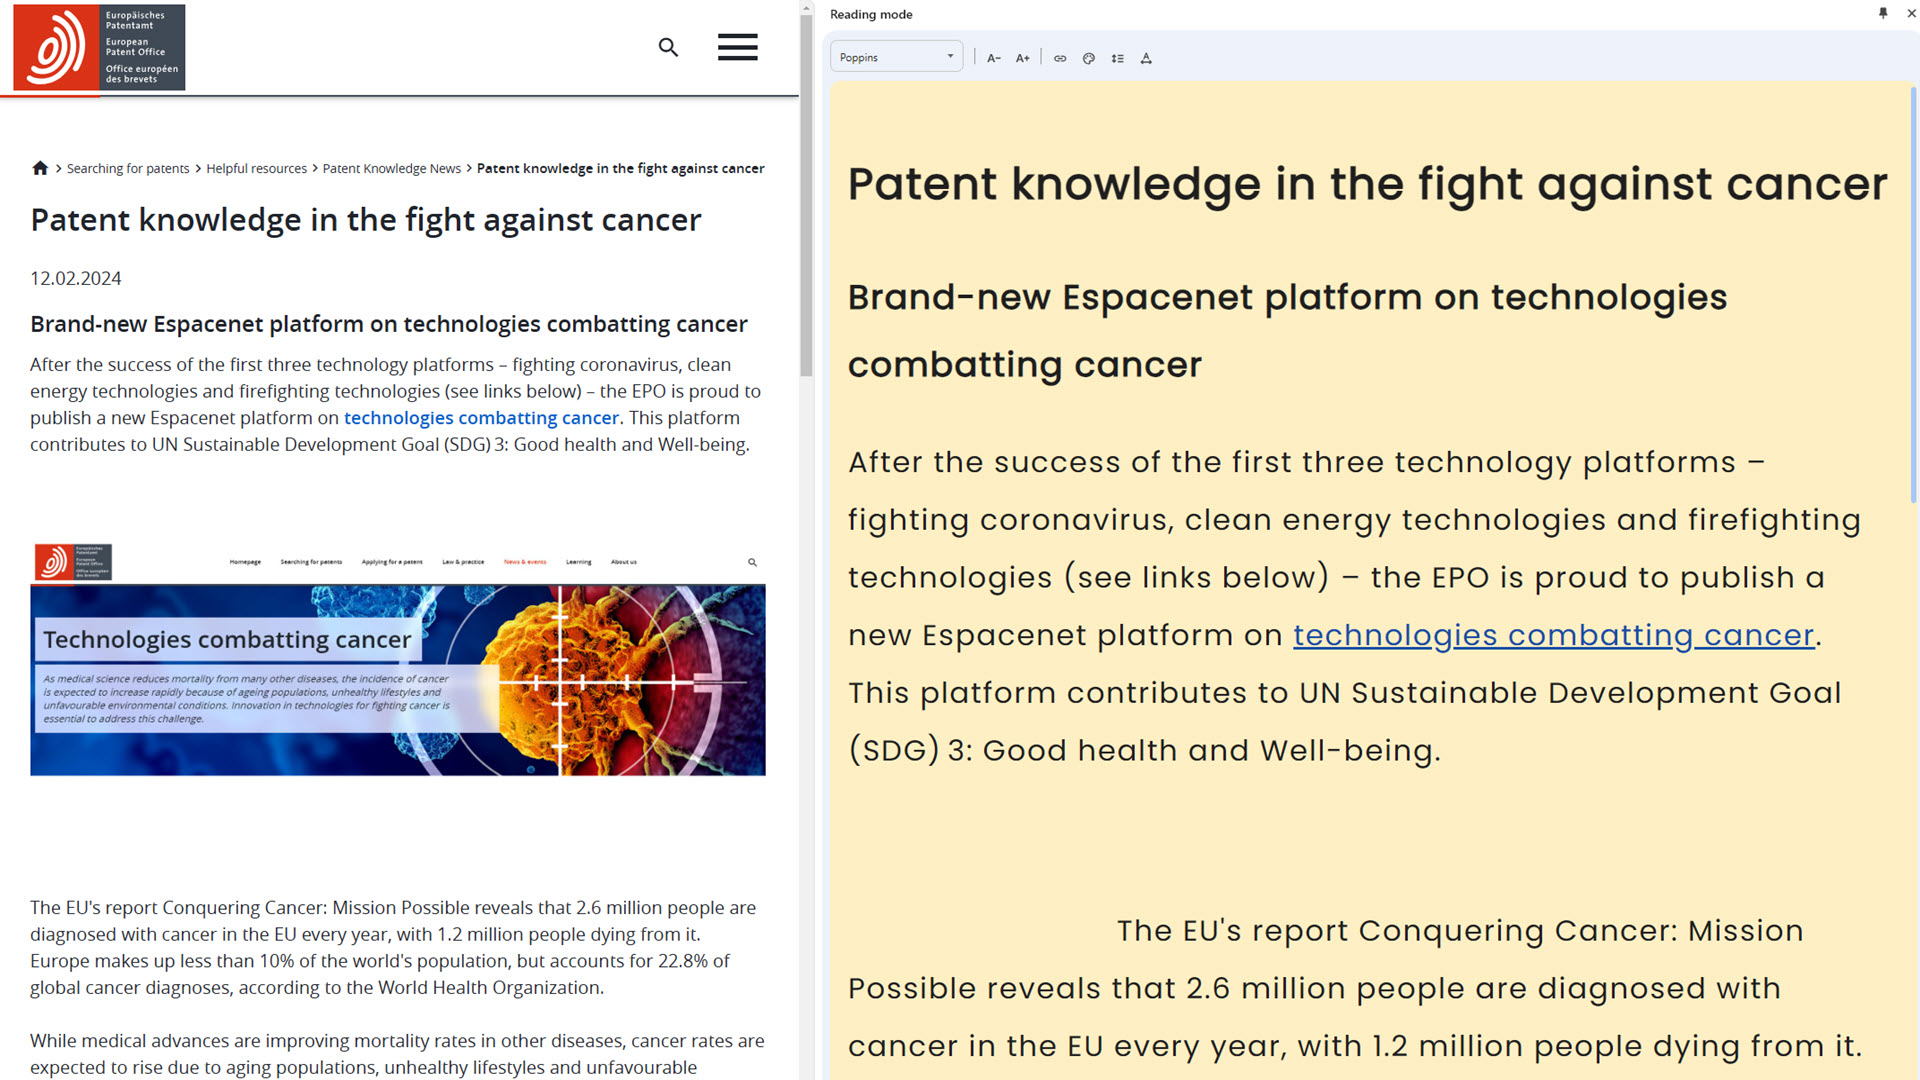Screen dimensions: 1920x1080
Task: Click the Technologies combatting cancer banner image
Action: click(397, 660)
